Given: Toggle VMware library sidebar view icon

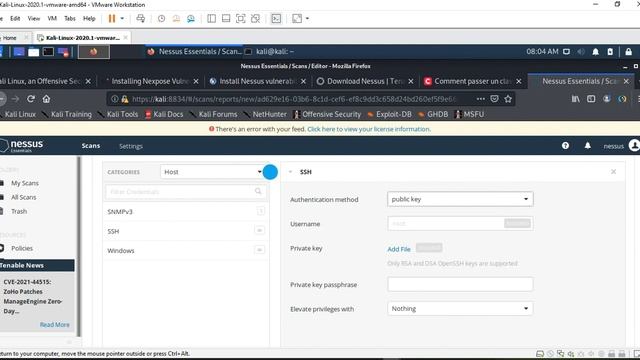Looking at the screenshot, I should pyautogui.click(x=211, y=18).
